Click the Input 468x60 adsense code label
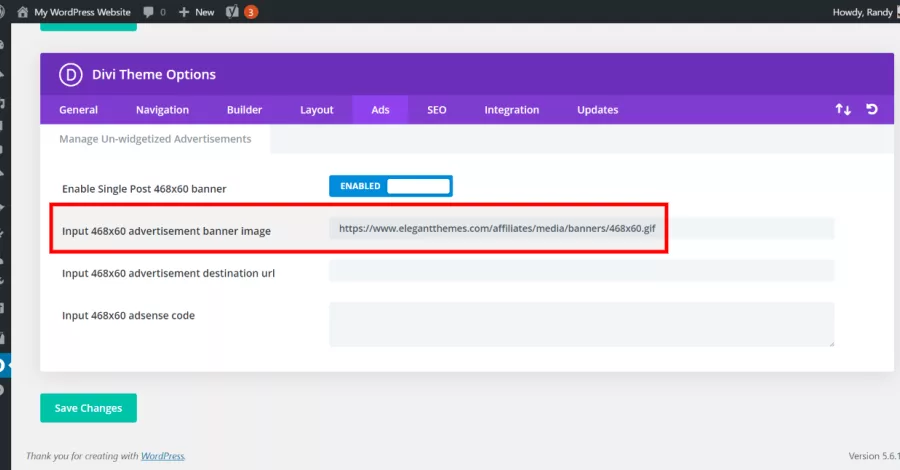Viewport: 900px width, 470px height. coord(129,316)
